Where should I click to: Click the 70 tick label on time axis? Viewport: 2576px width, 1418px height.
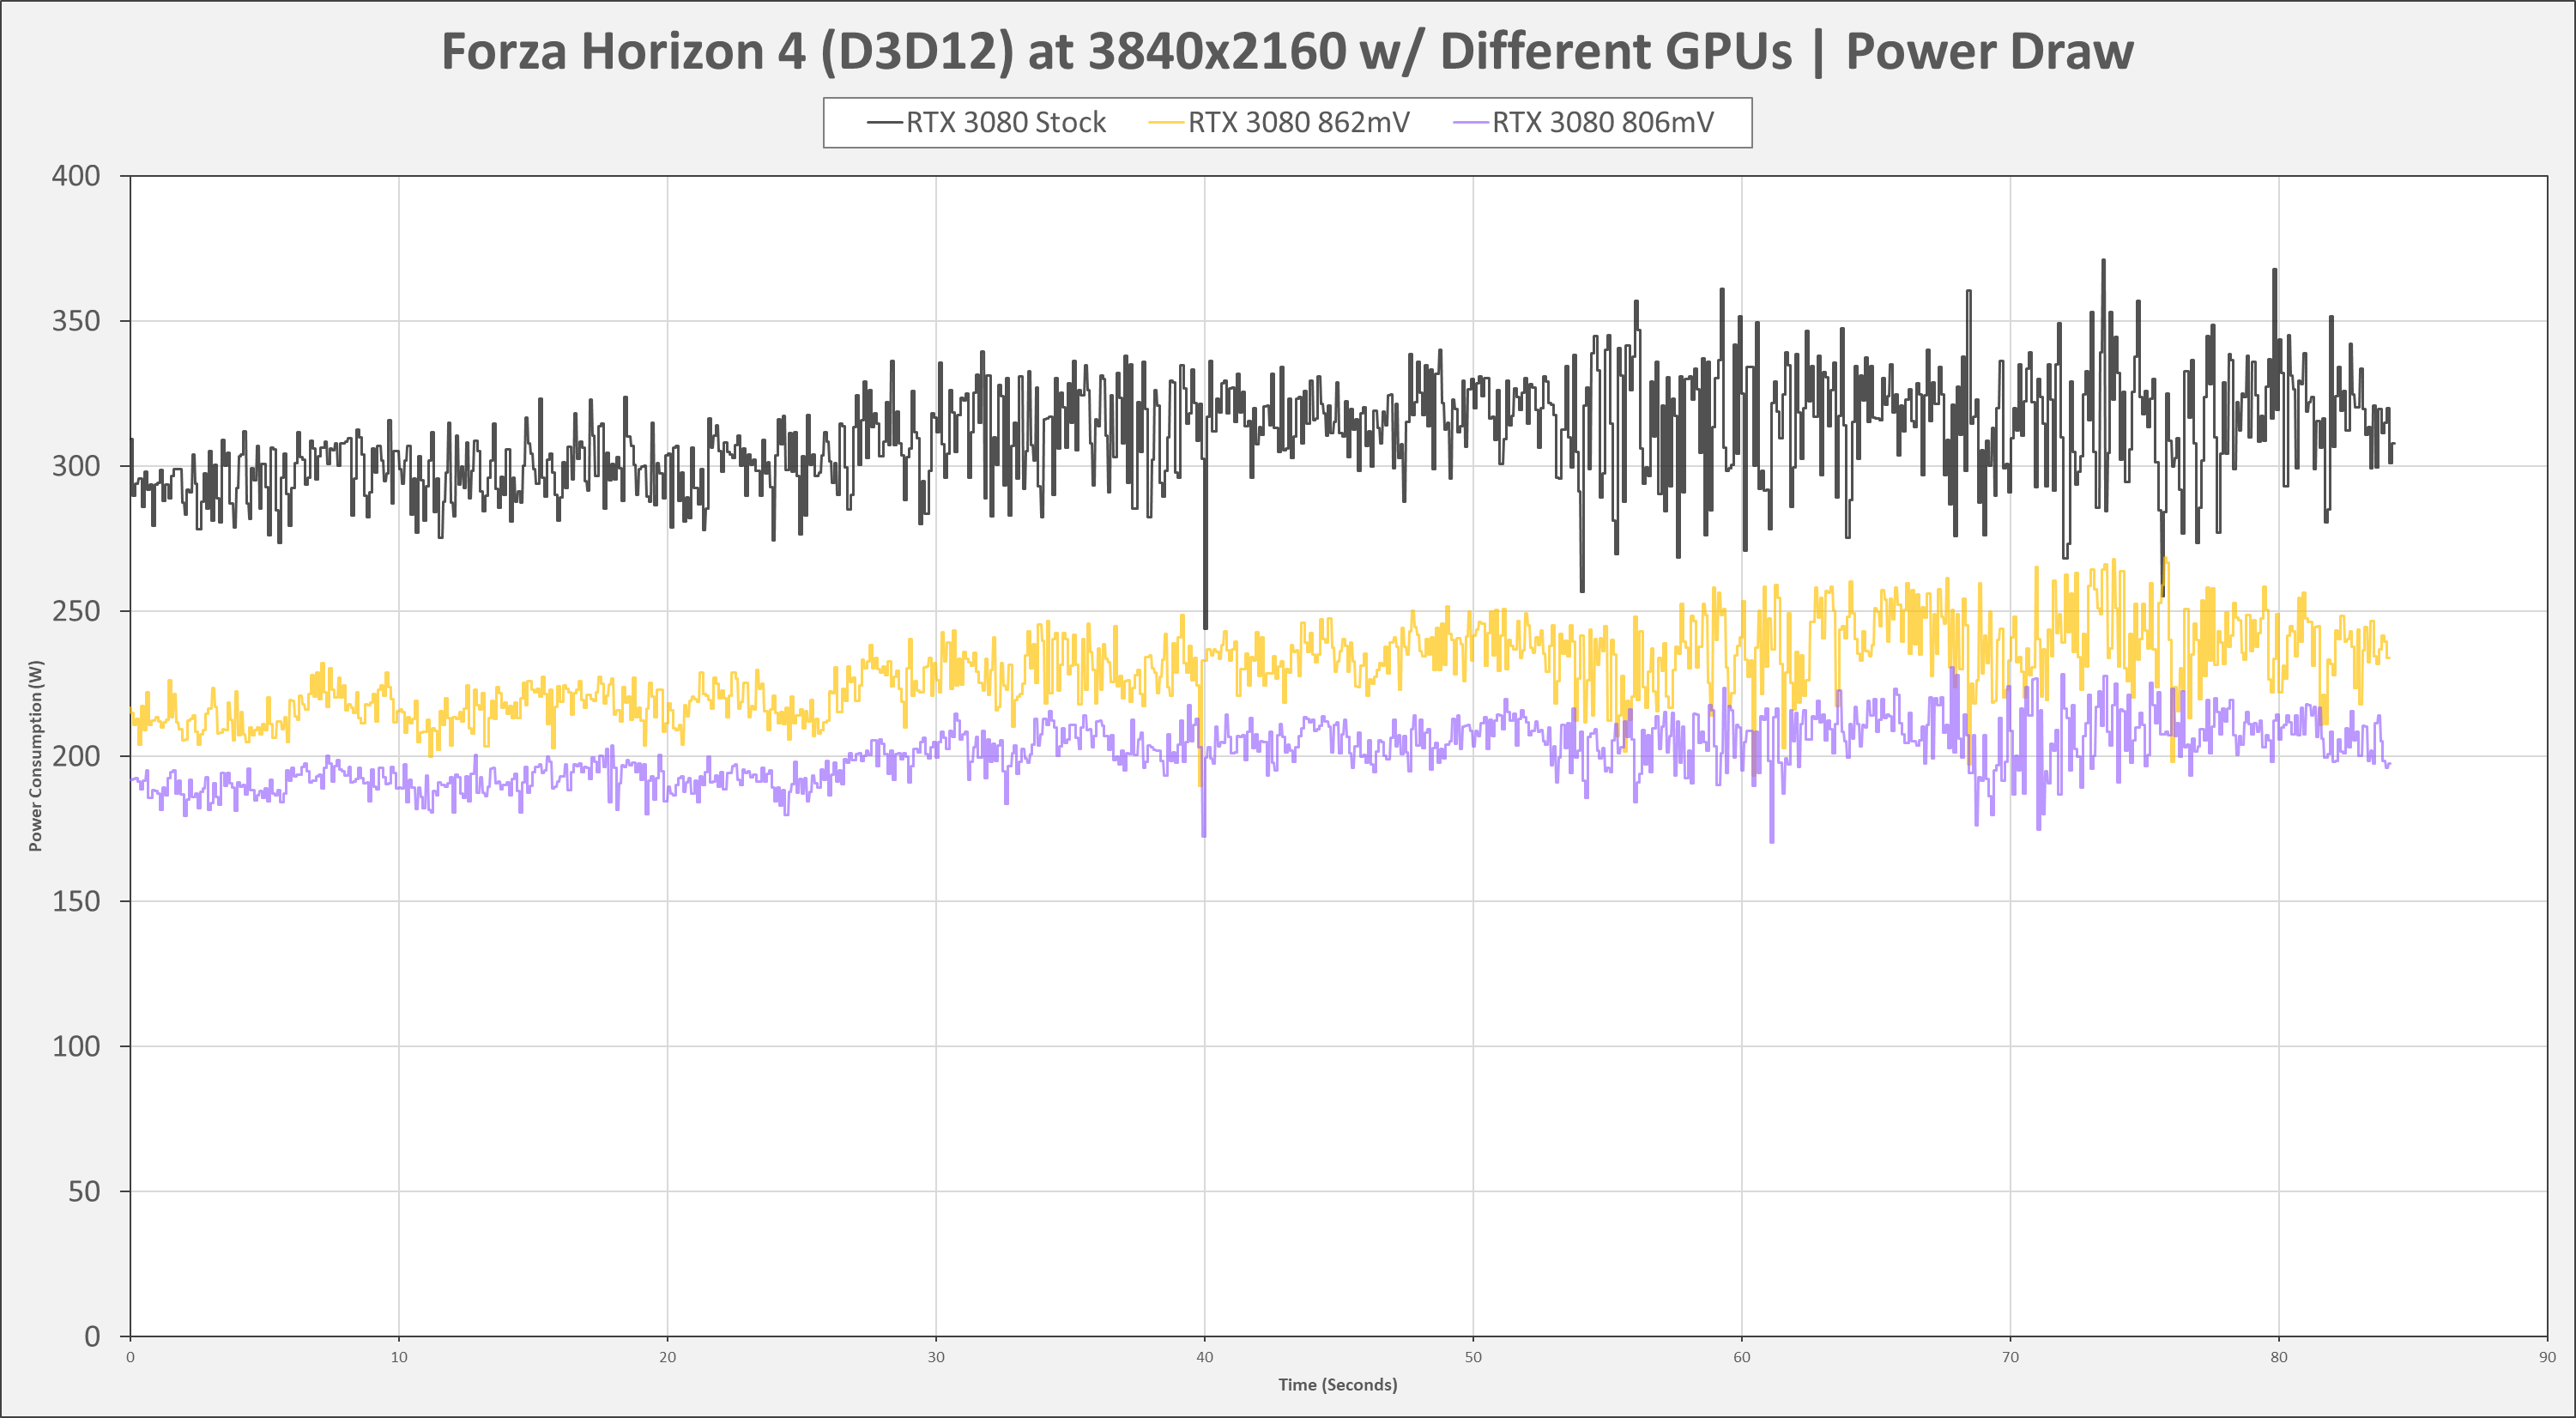pyautogui.click(x=2010, y=1357)
